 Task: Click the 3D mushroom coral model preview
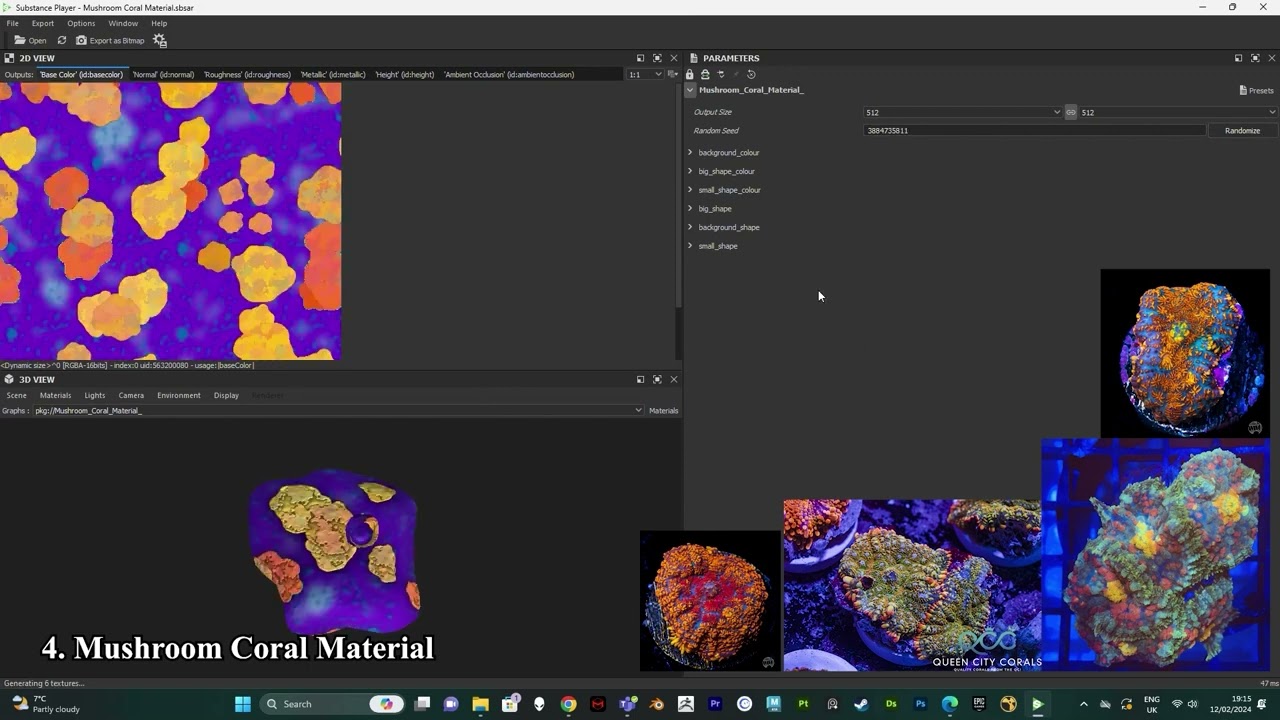click(333, 550)
